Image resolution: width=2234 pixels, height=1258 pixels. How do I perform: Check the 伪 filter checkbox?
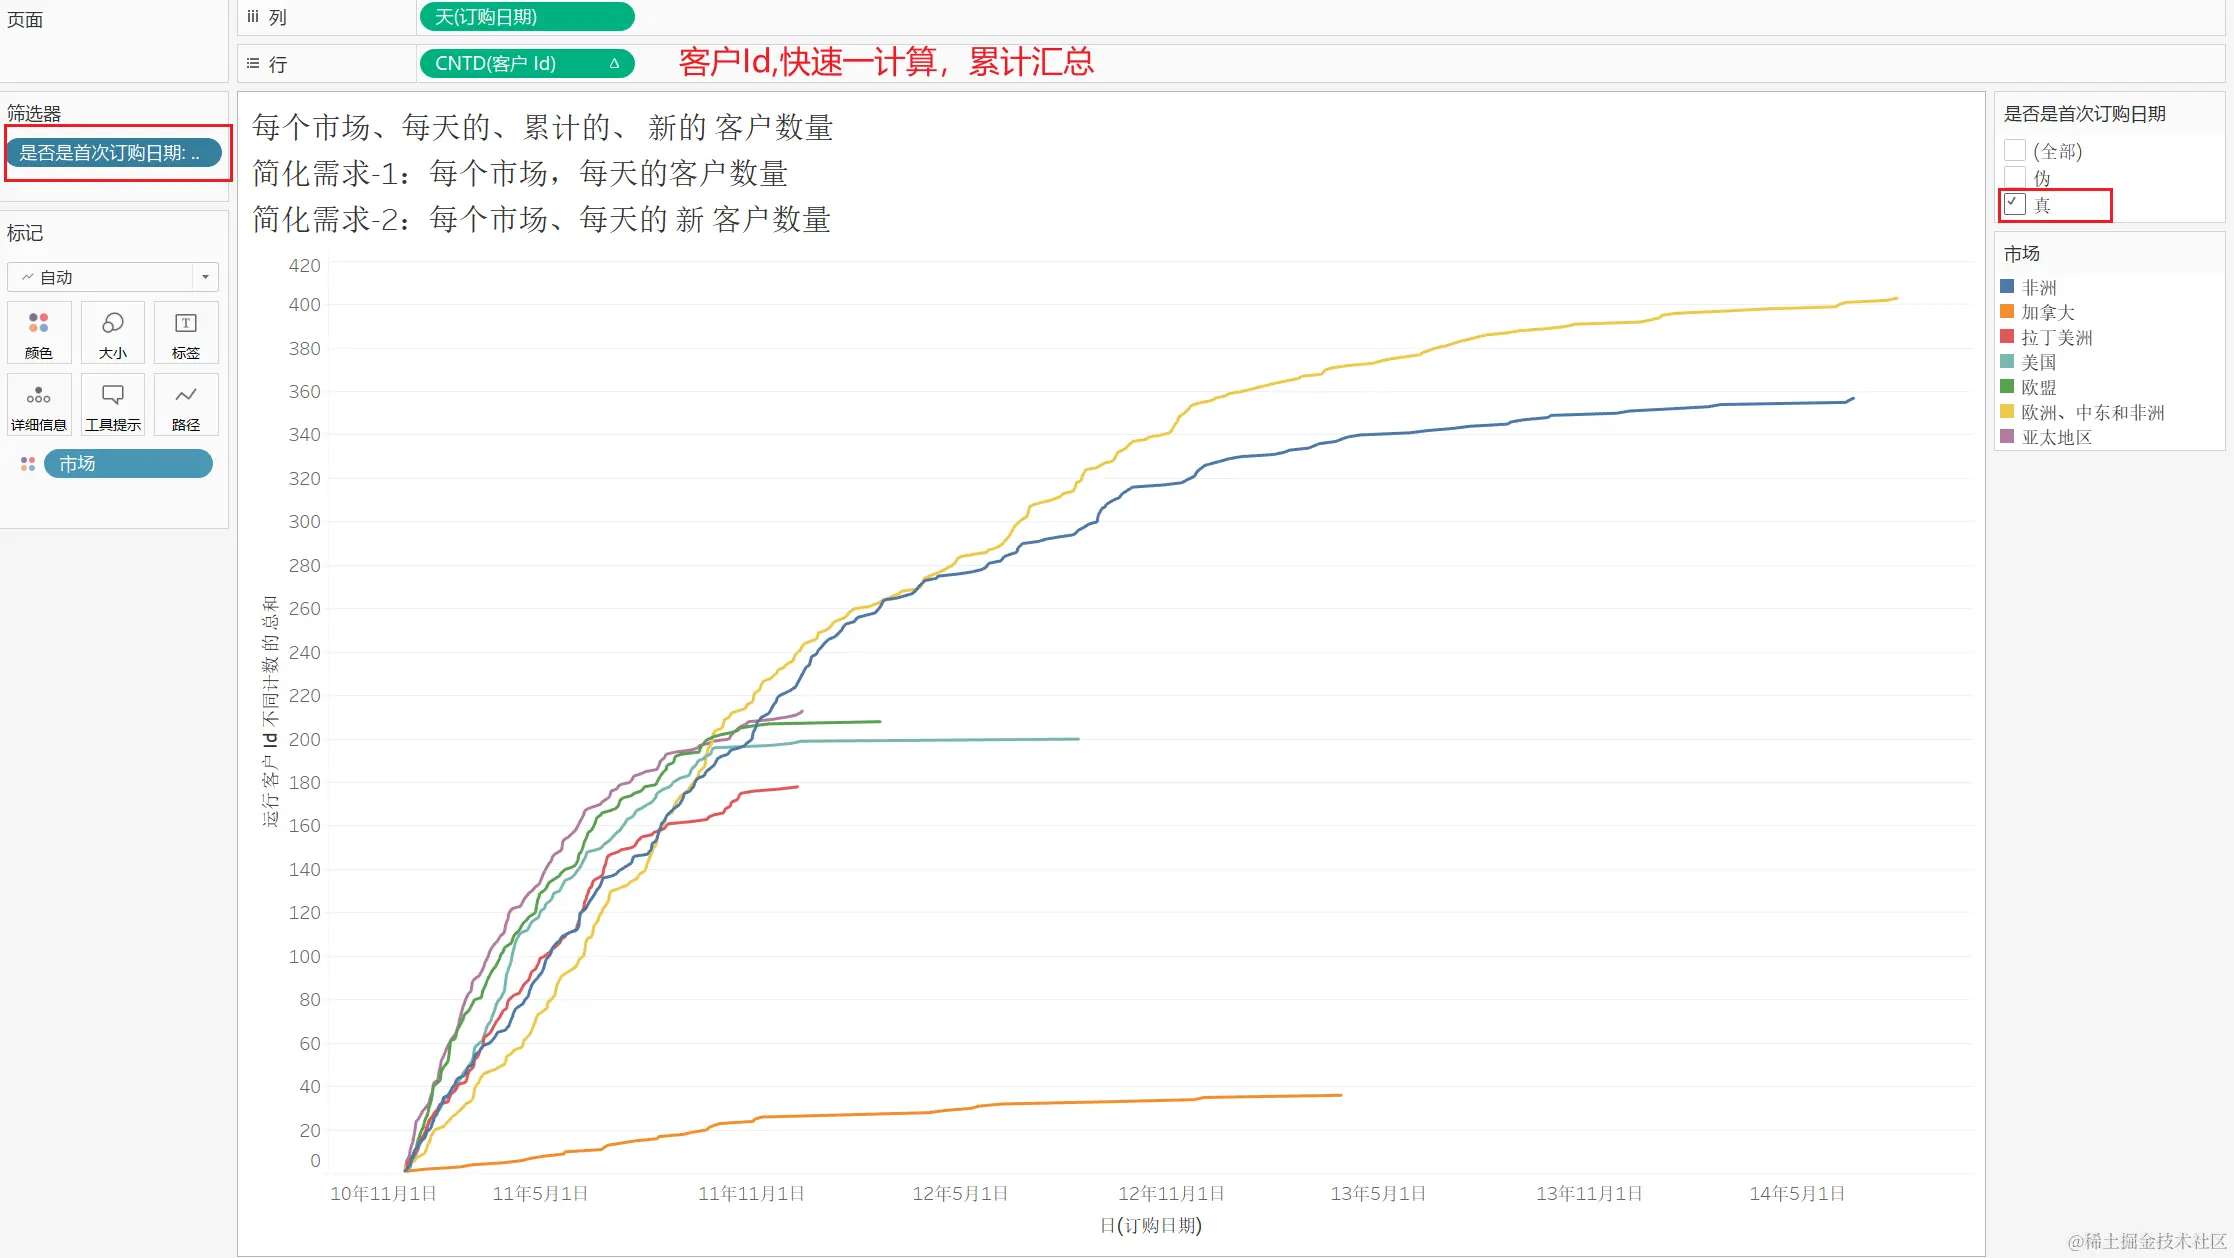pyautogui.click(x=2015, y=177)
